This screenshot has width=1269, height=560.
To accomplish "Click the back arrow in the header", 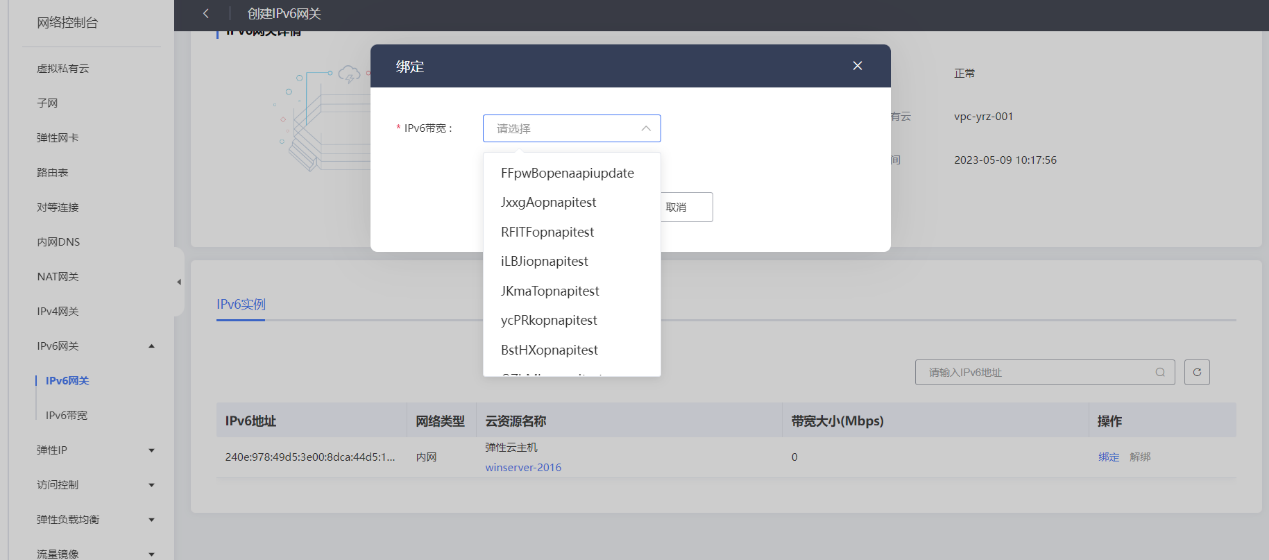I will (206, 13).
